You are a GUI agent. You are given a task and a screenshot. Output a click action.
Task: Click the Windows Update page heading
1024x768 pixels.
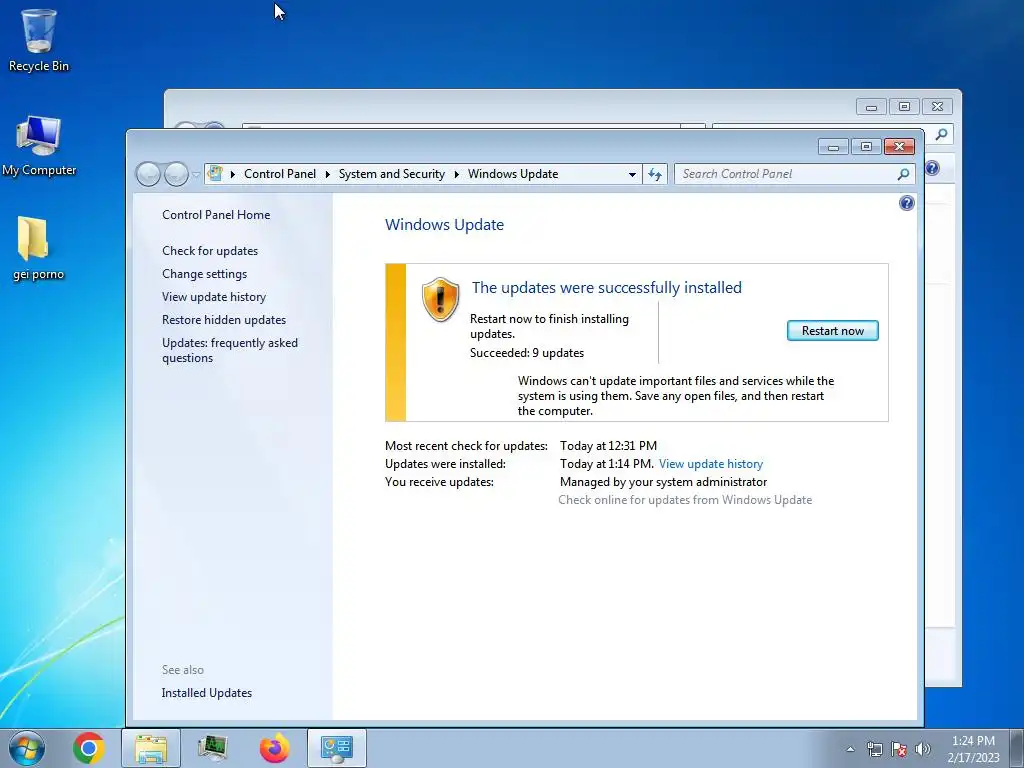[444, 225]
